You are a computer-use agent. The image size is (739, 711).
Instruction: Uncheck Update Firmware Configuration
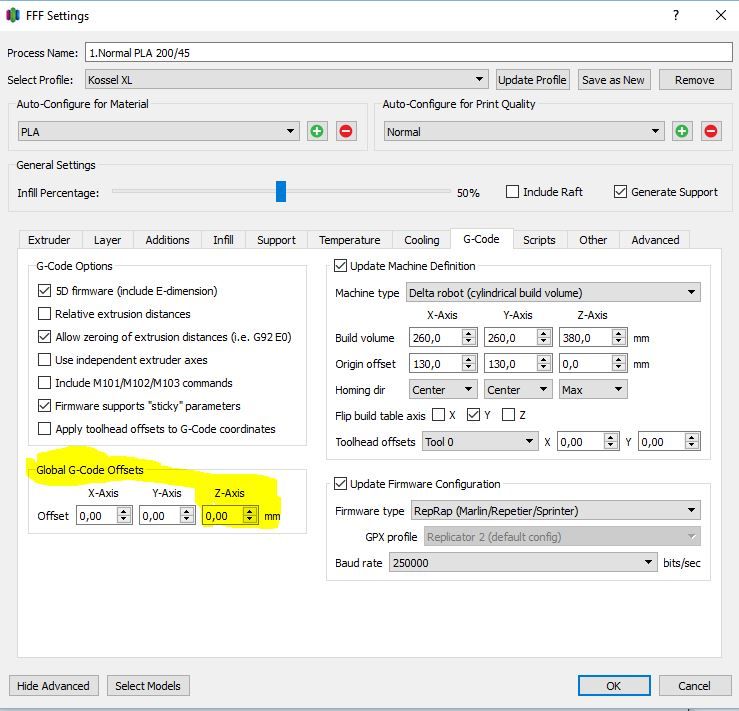click(x=340, y=484)
